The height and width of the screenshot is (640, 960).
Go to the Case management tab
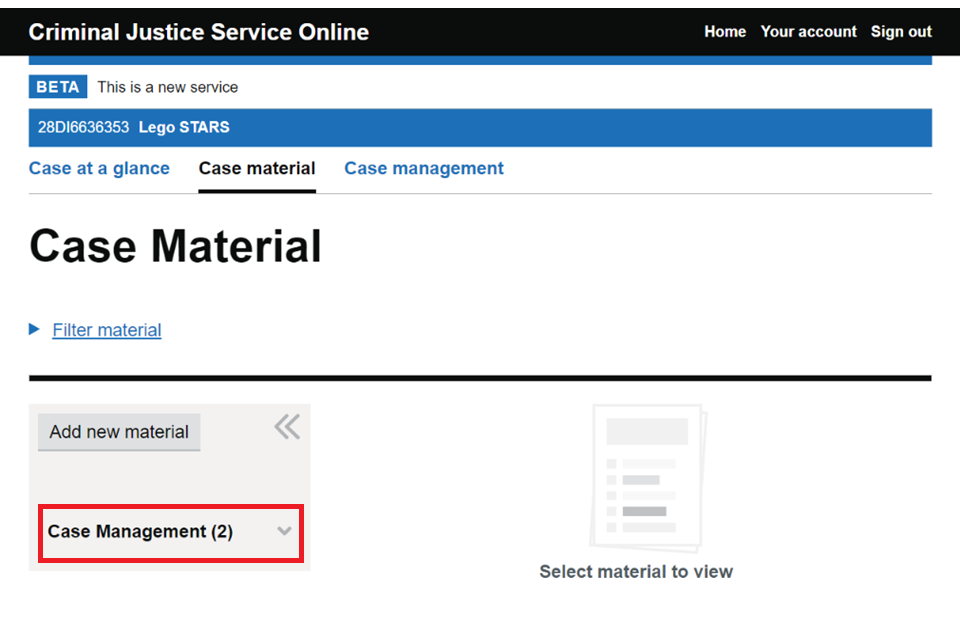coord(424,169)
